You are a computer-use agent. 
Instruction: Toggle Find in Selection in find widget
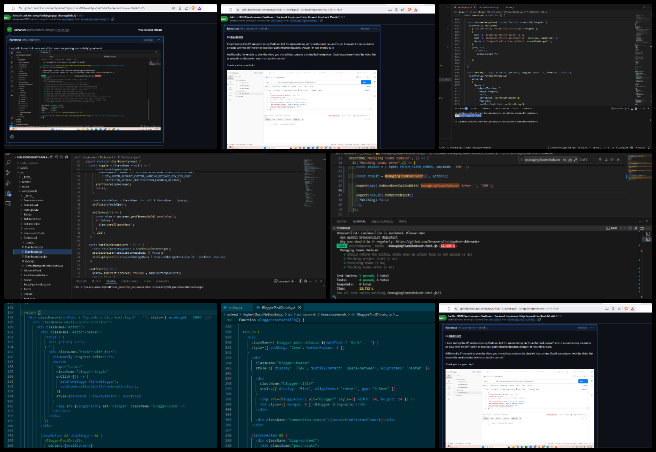(x=612, y=160)
